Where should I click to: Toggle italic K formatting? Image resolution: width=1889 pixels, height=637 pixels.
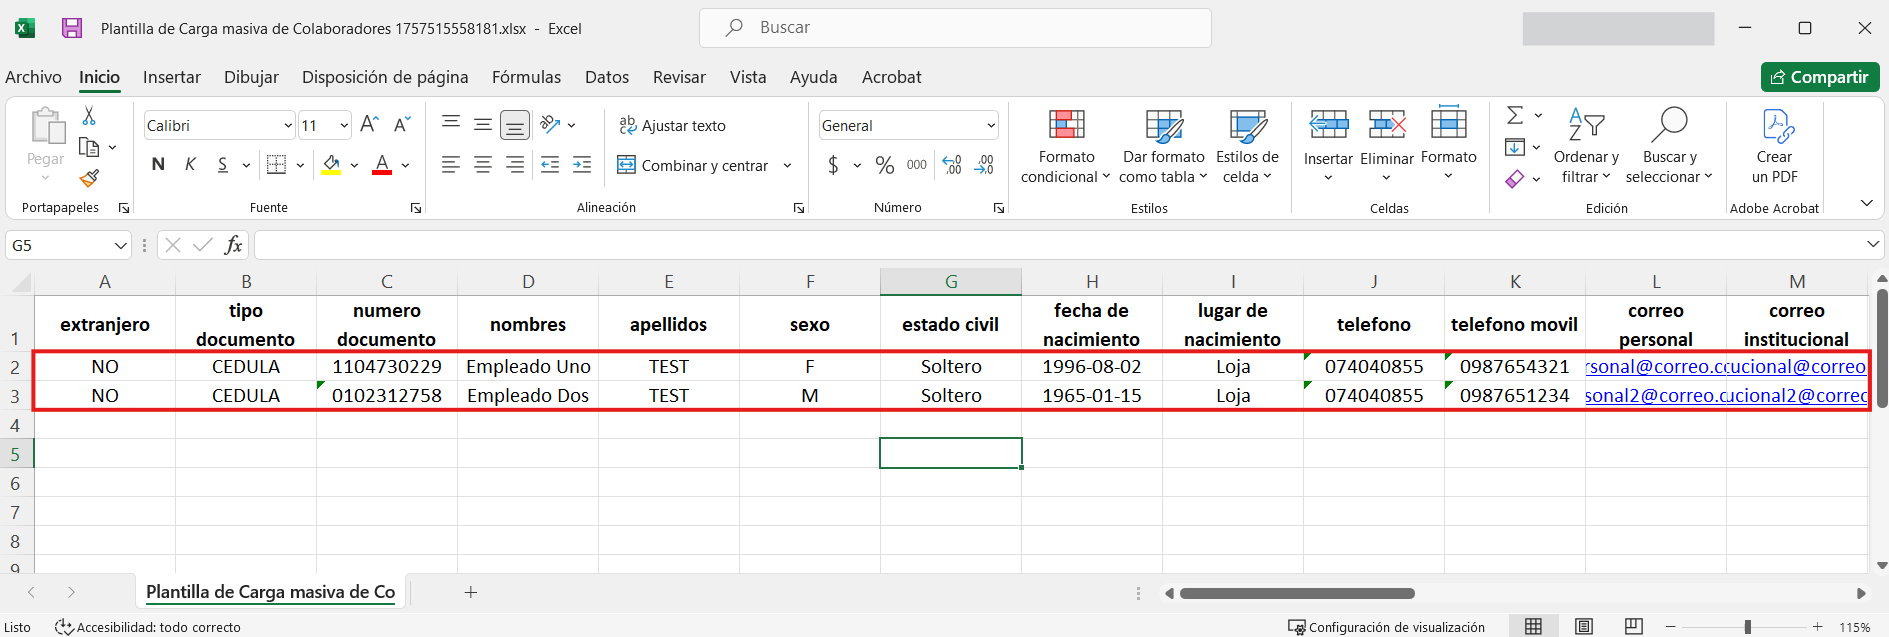click(x=190, y=164)
